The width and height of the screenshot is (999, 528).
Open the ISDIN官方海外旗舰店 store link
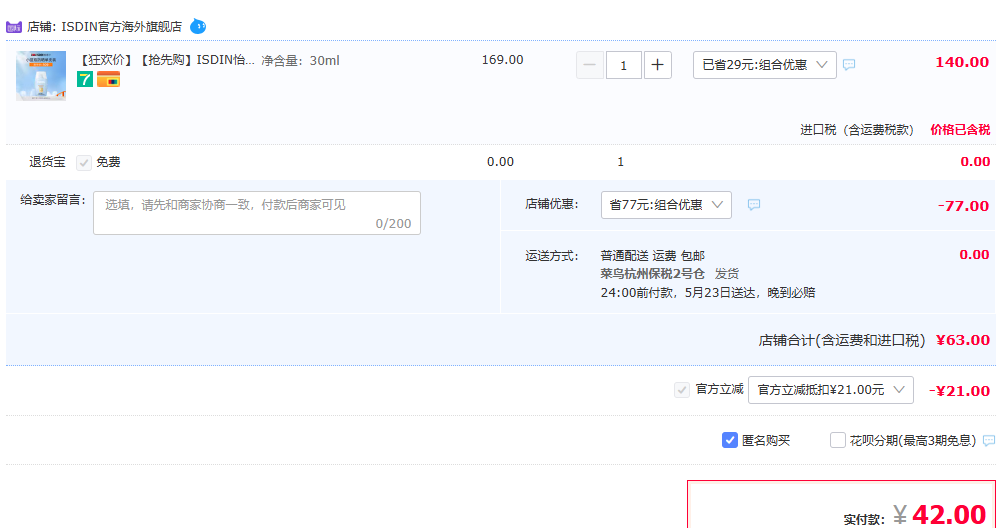coord(122,27)
